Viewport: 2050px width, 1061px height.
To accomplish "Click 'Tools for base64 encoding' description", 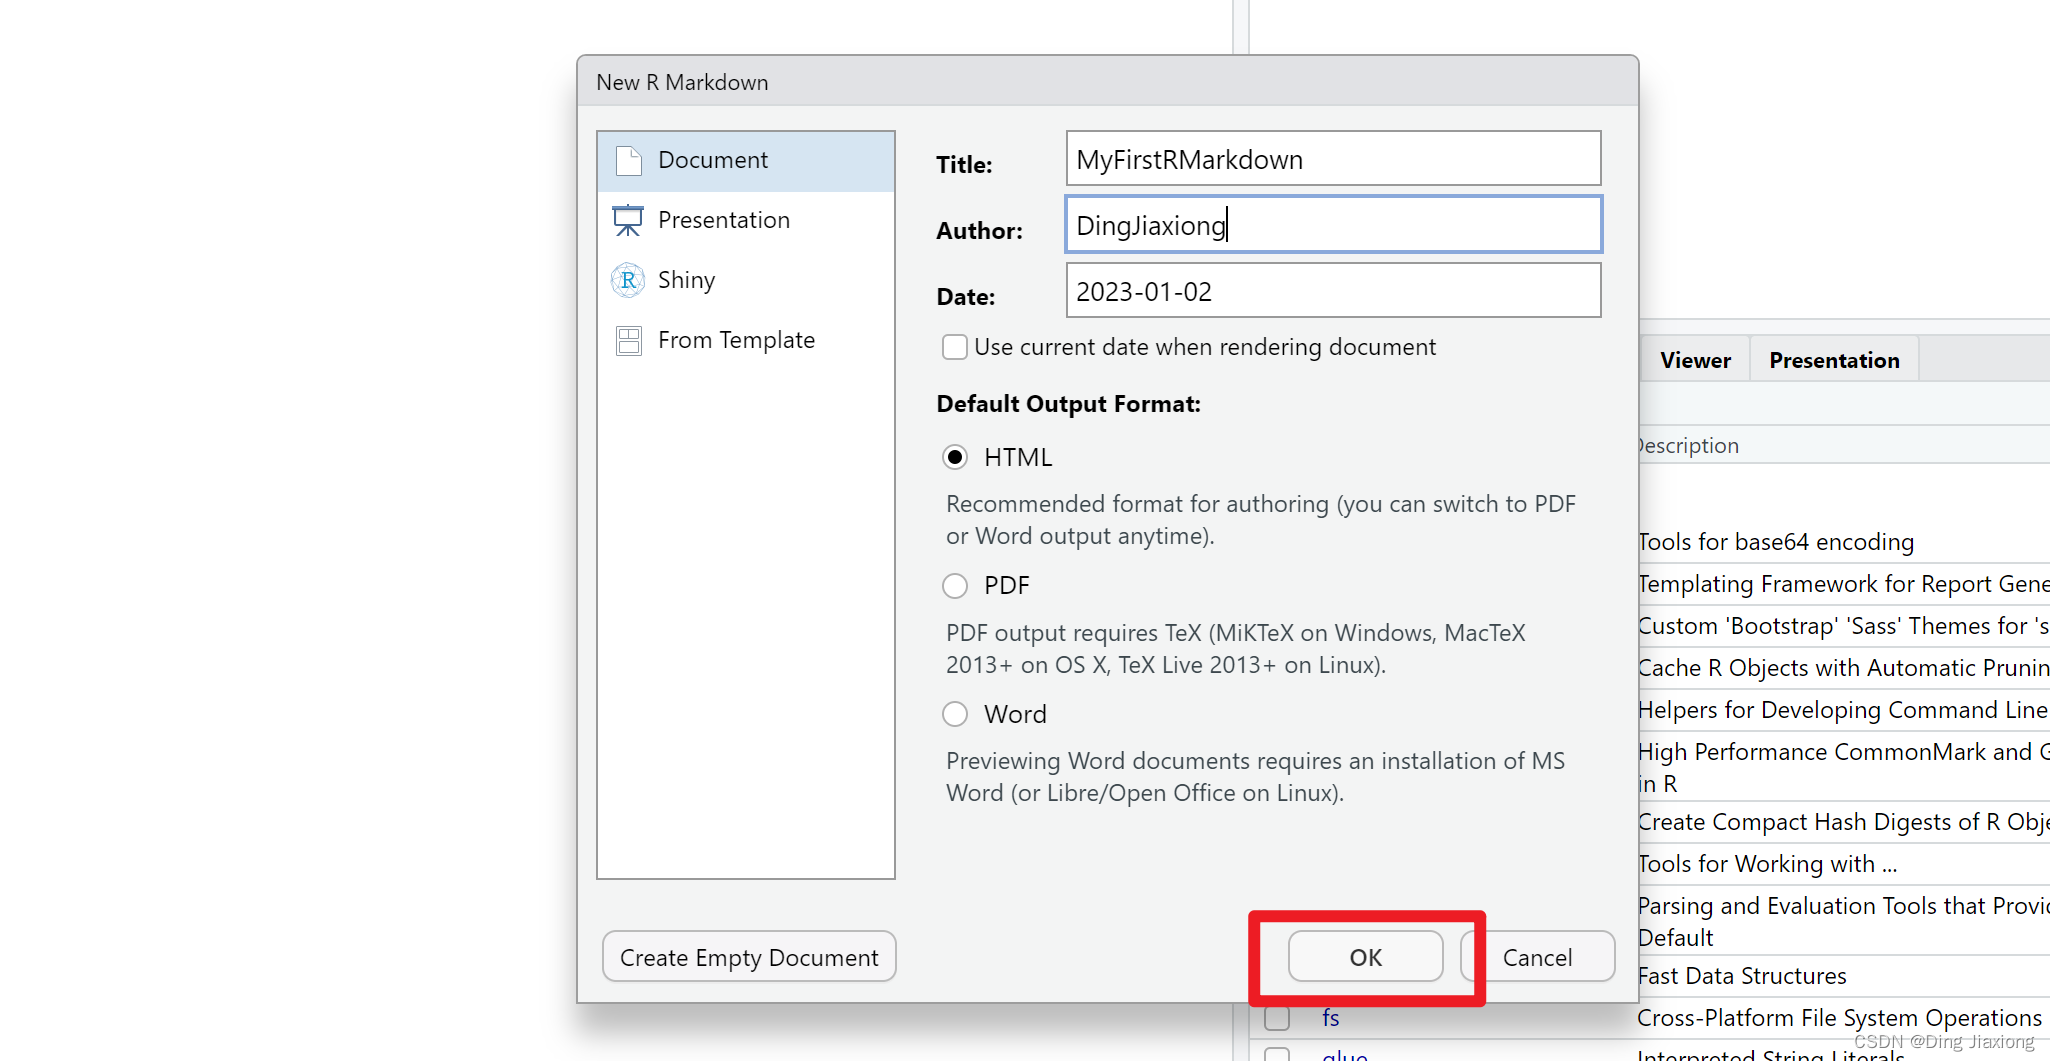I will coord(1776,542).
